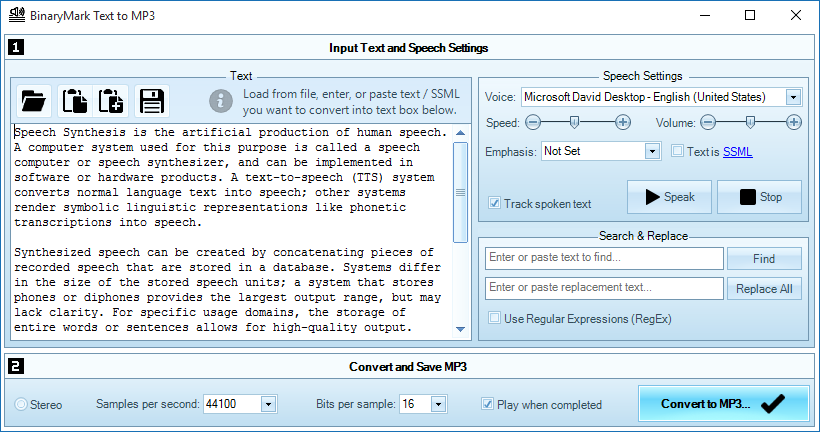Viewport: 820px width, 432px height.
Task: Click the volume slider handle
Action: (x=750, y=122)
